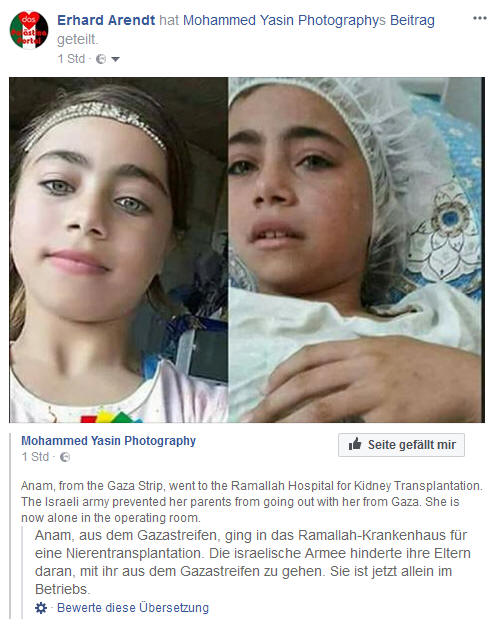Image resolution: width=493 pixels, height=628 pixels.
Task: Open Mohammed Yasin Photography page below the photo
Action: click(109, 441)
